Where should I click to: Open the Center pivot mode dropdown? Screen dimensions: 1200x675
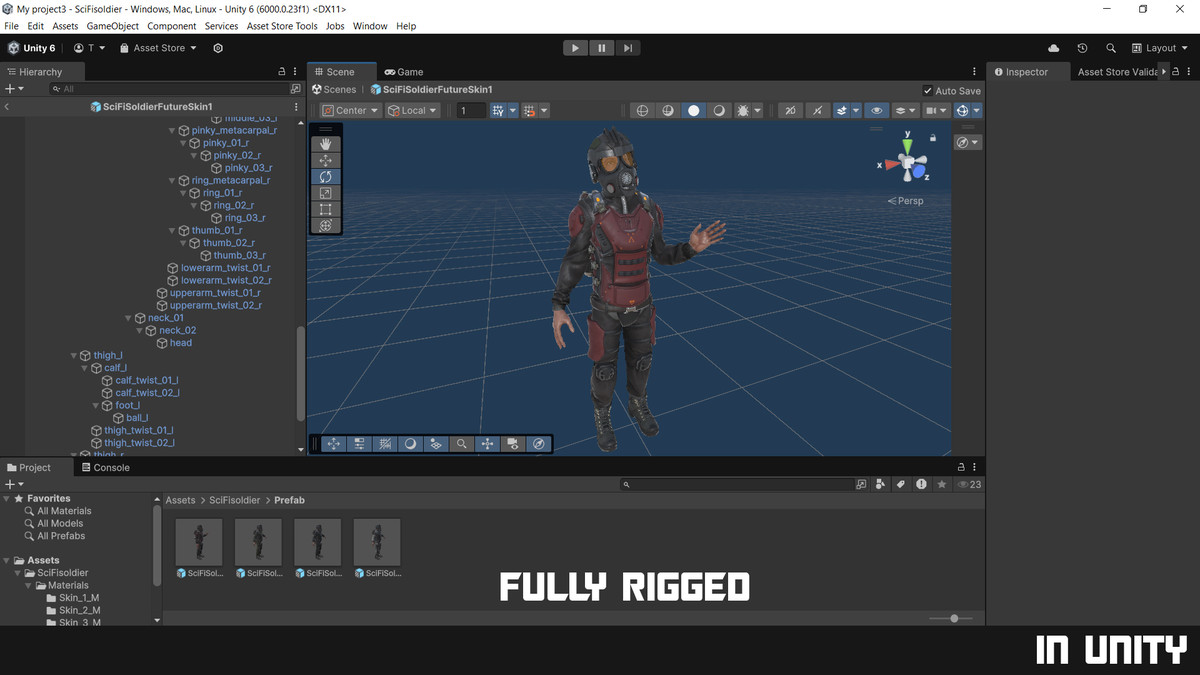click(350, 111)
